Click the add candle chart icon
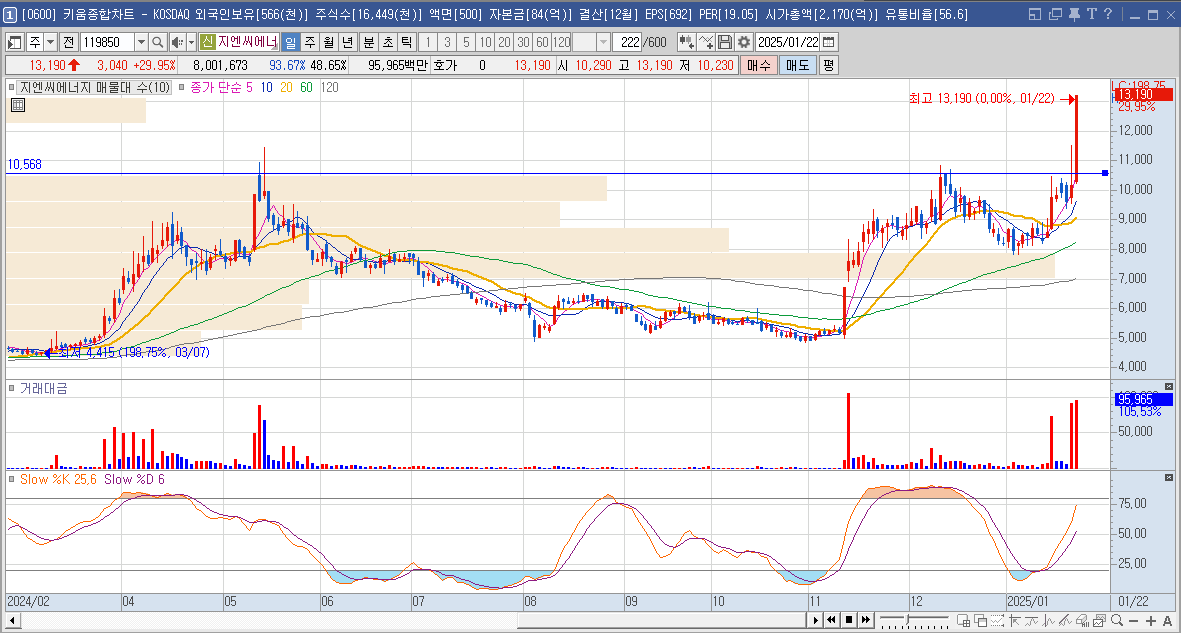1181x633 pixels. pyautogui.click(x=686, y=42)
